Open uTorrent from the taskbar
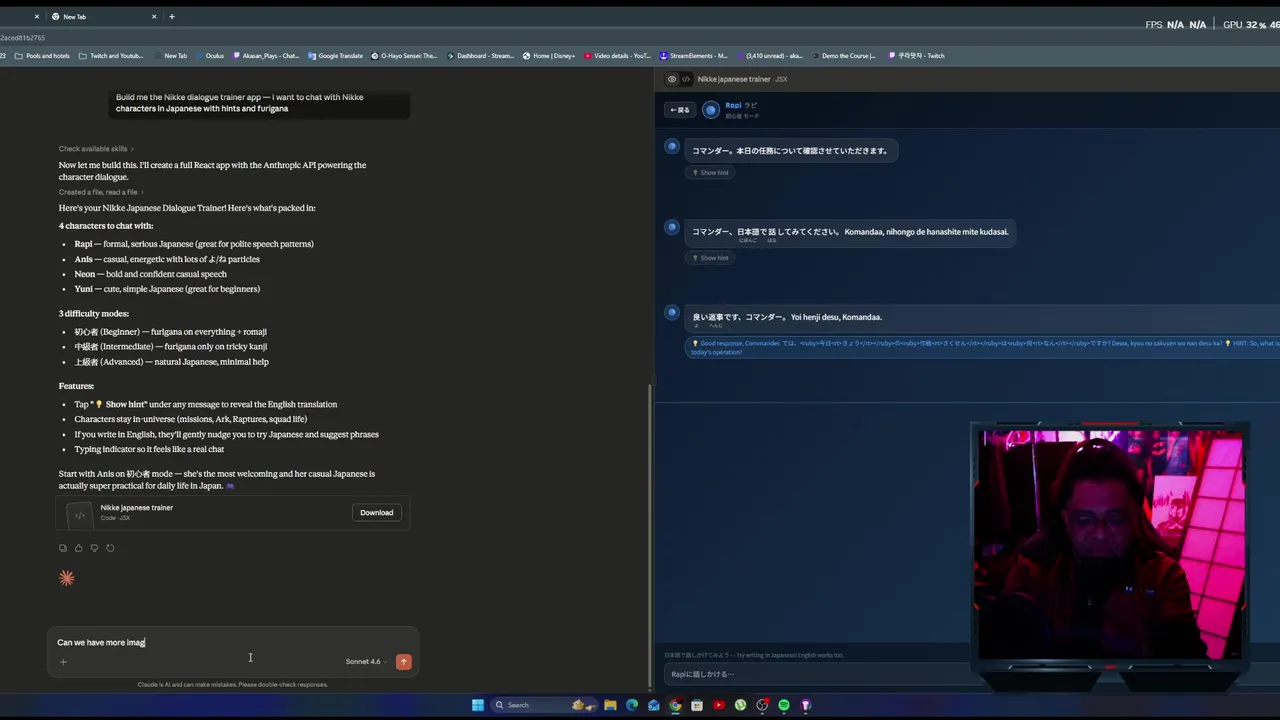The width and height of the screenshot is (1280, 720). pos(740,705)
